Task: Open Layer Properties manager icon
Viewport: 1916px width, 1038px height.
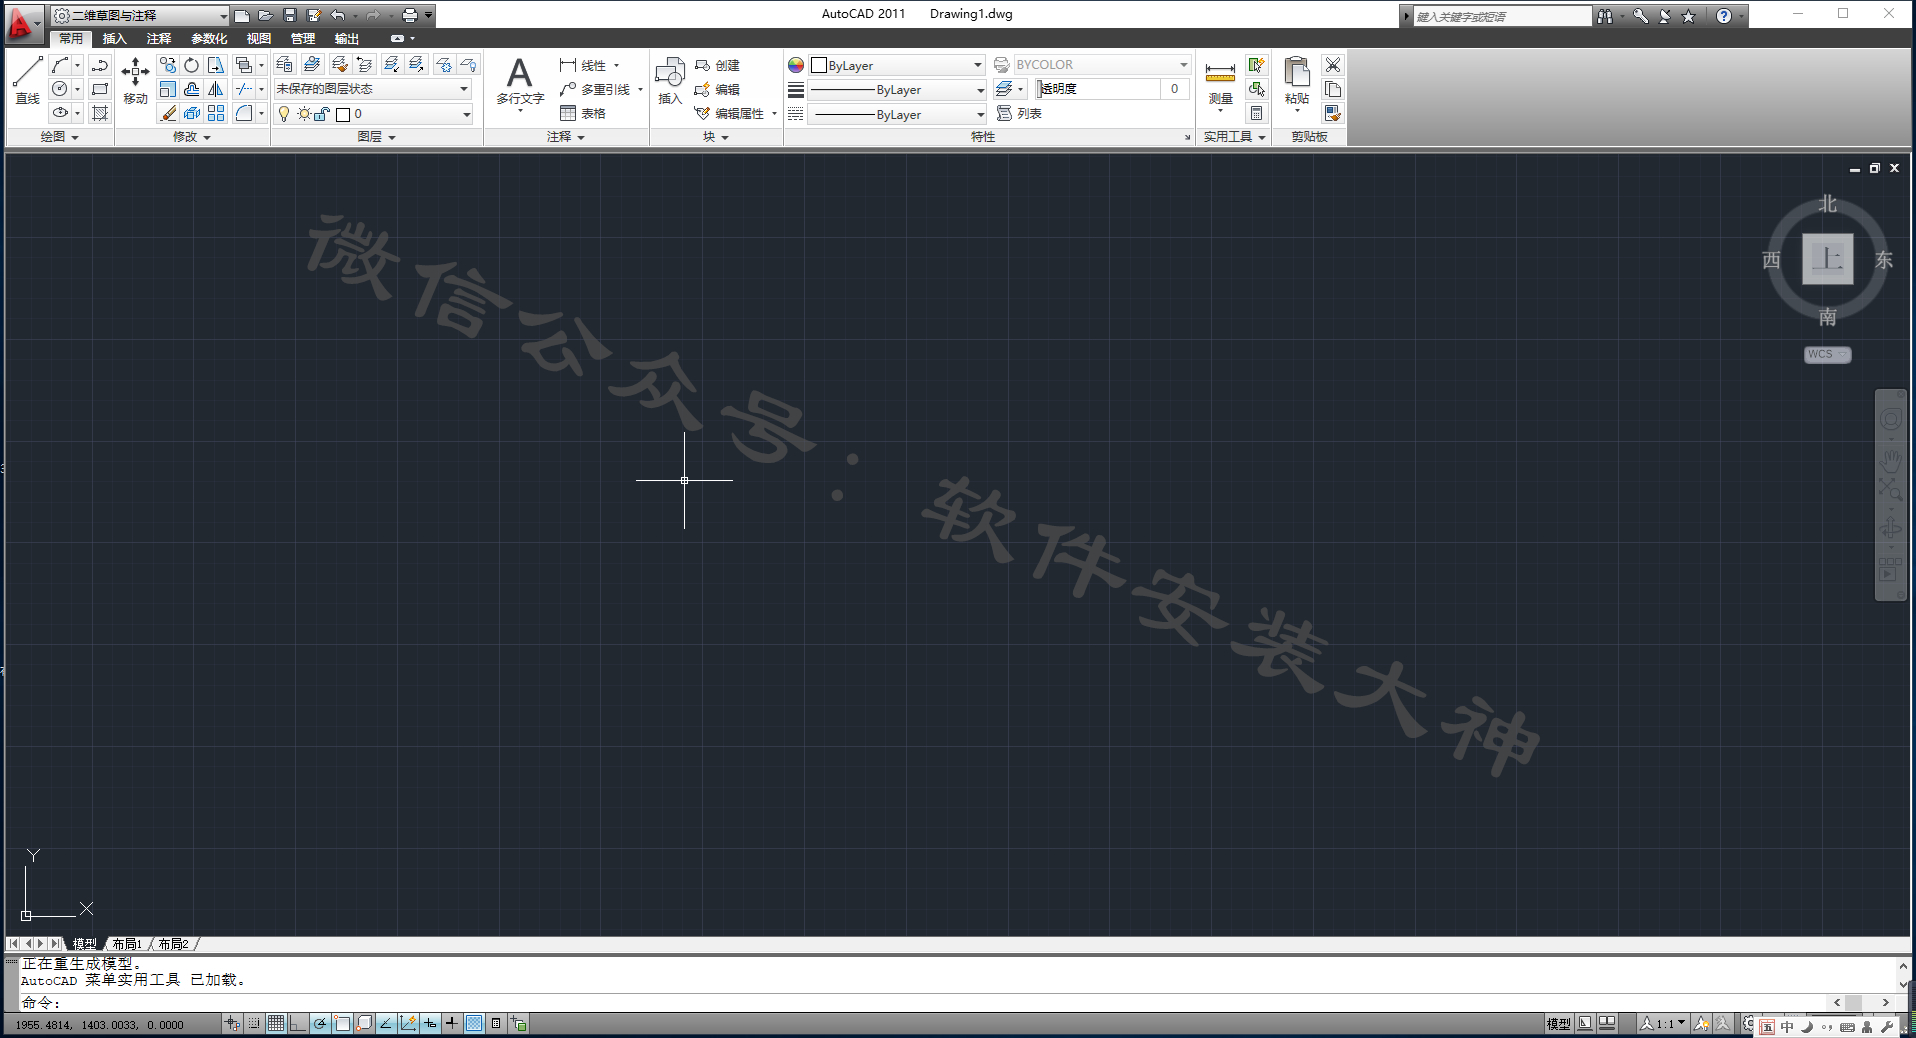Action: pos(285,65)
